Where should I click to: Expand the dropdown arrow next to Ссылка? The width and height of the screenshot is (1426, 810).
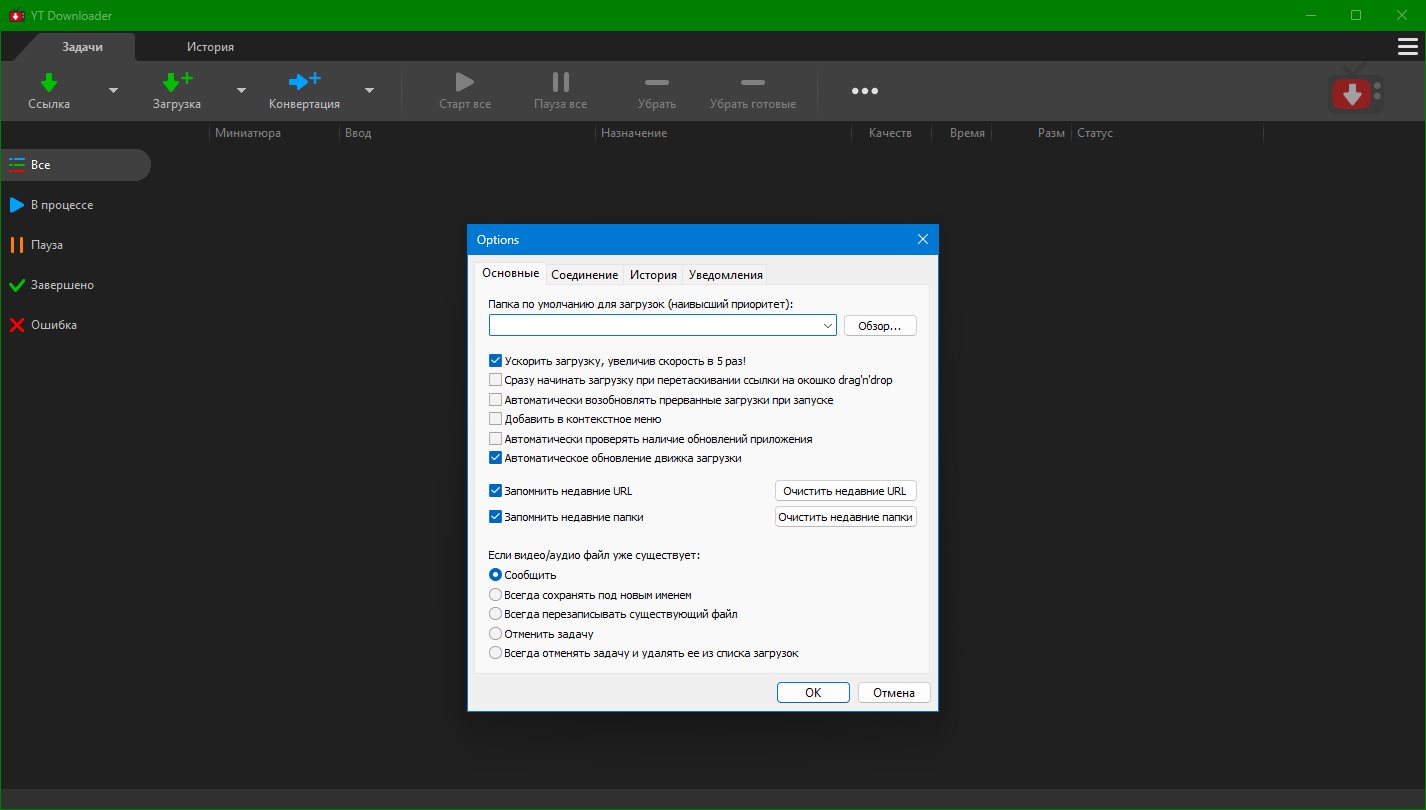113,90
